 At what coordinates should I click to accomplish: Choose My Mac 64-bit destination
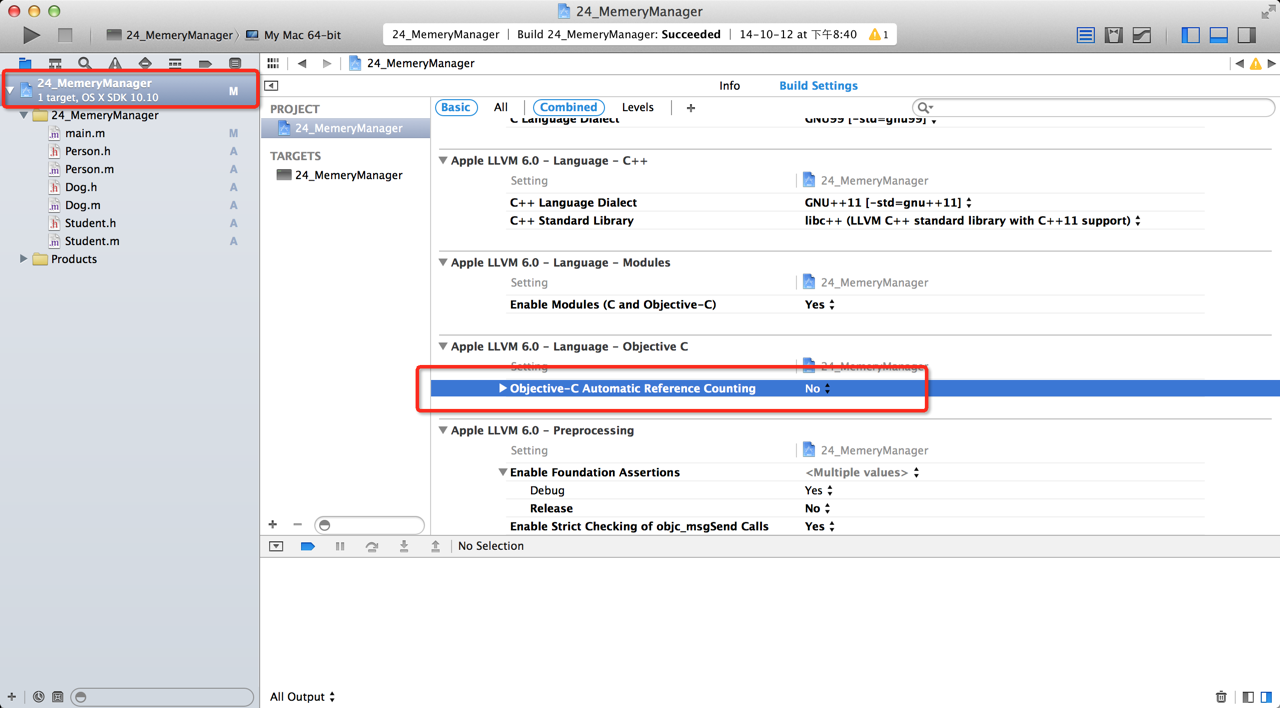(294, 35)
